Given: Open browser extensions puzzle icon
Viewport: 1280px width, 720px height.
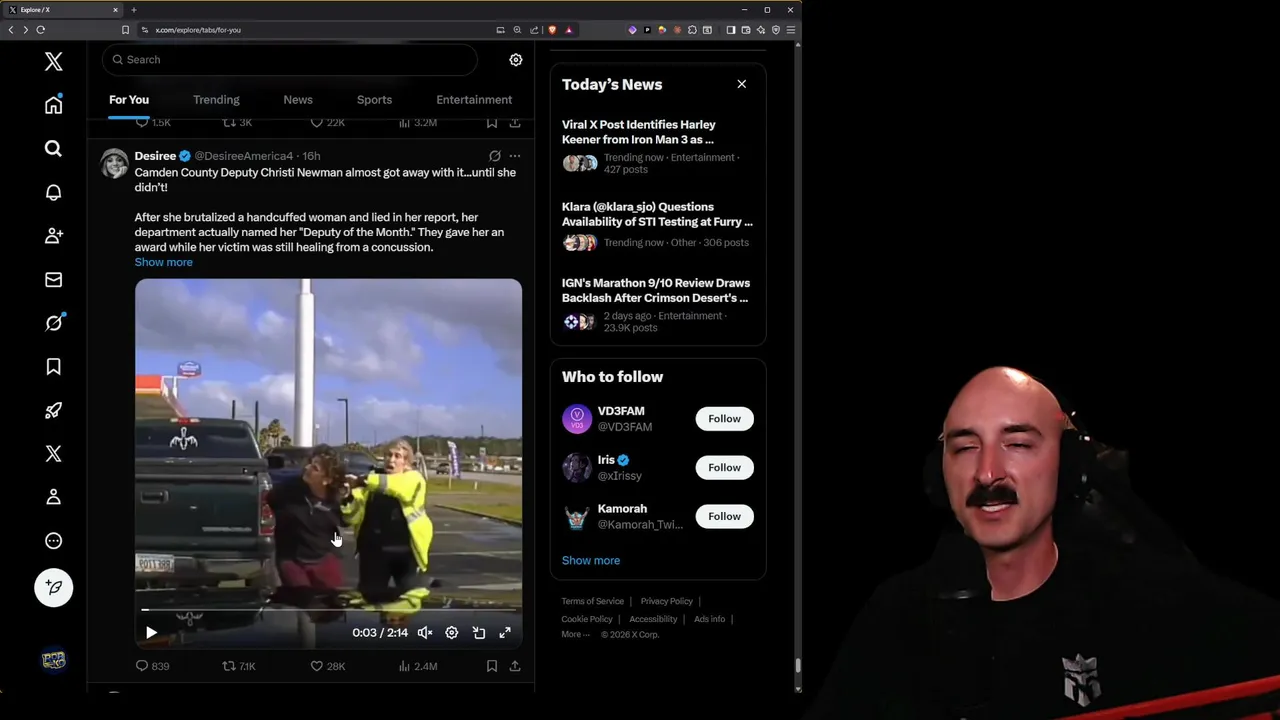Looking at the screenshot, I should coord(692,30).
